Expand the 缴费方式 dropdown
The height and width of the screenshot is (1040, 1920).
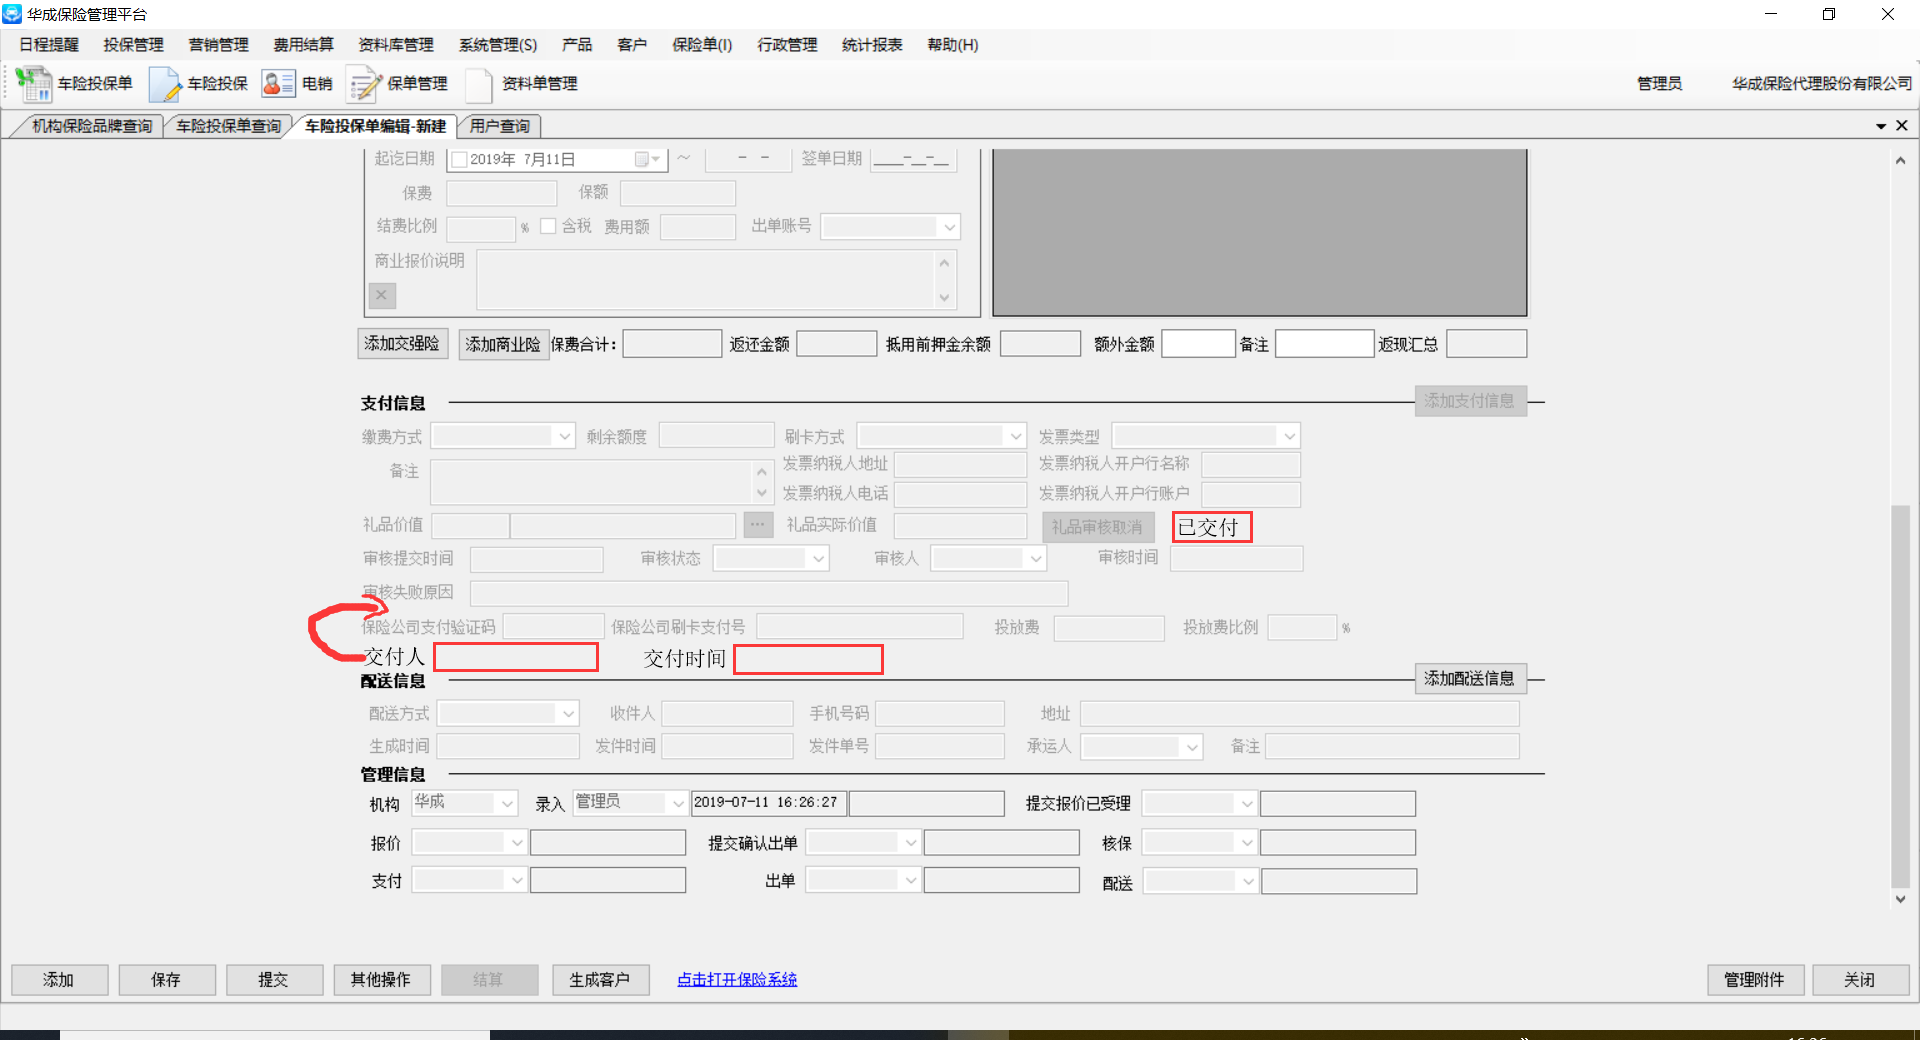pos(565,436)
